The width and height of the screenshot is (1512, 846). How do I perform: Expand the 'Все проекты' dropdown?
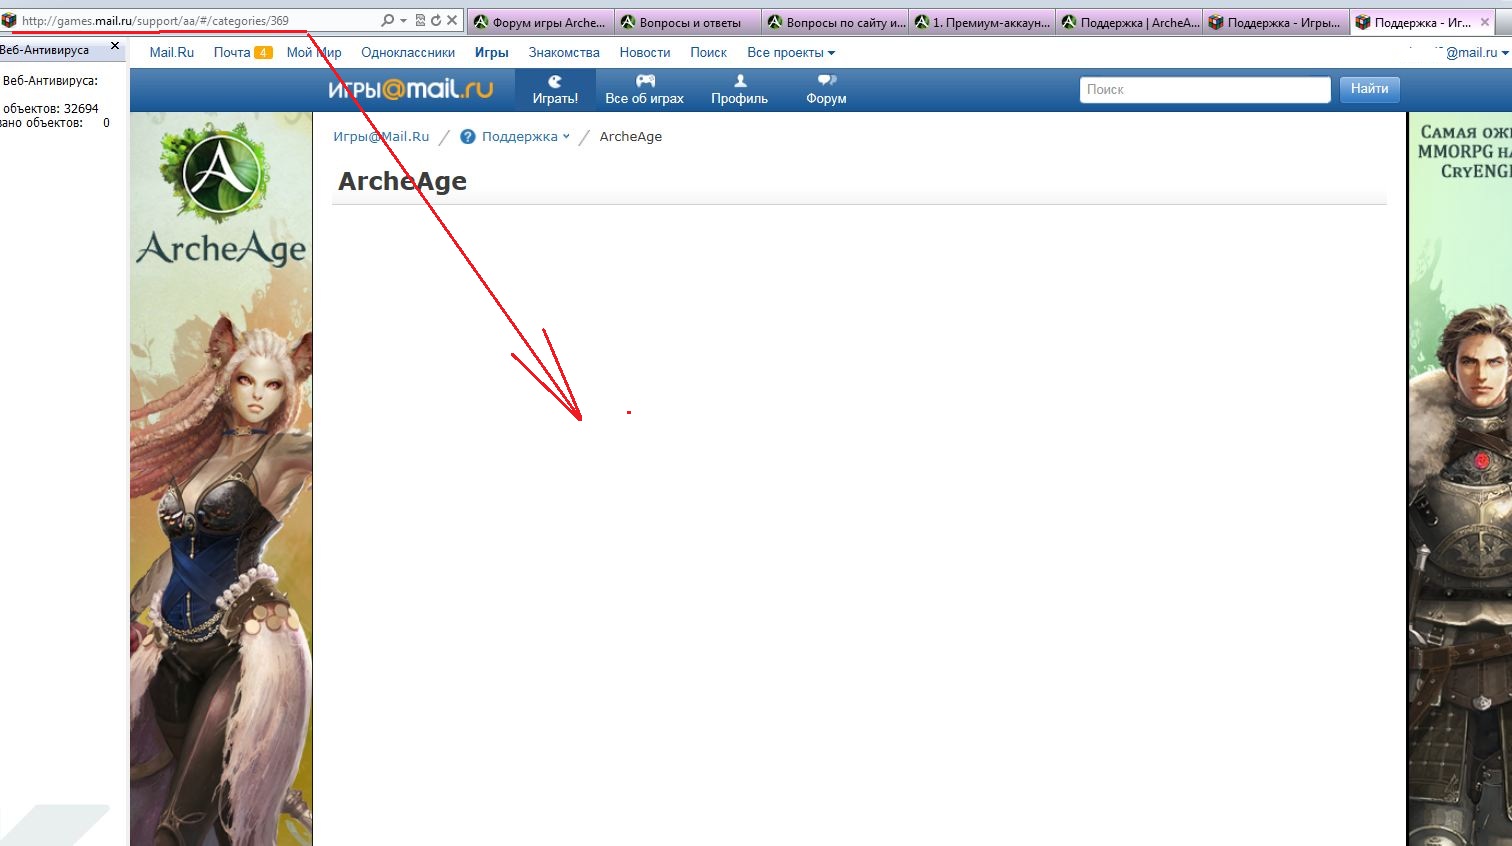click(791, 52)
